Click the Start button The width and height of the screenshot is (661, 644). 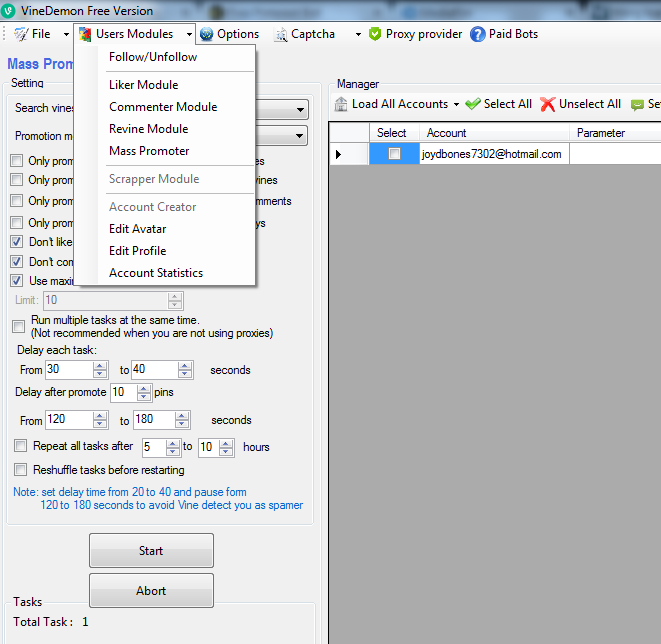pyautogui.click(x=151, y=550)
